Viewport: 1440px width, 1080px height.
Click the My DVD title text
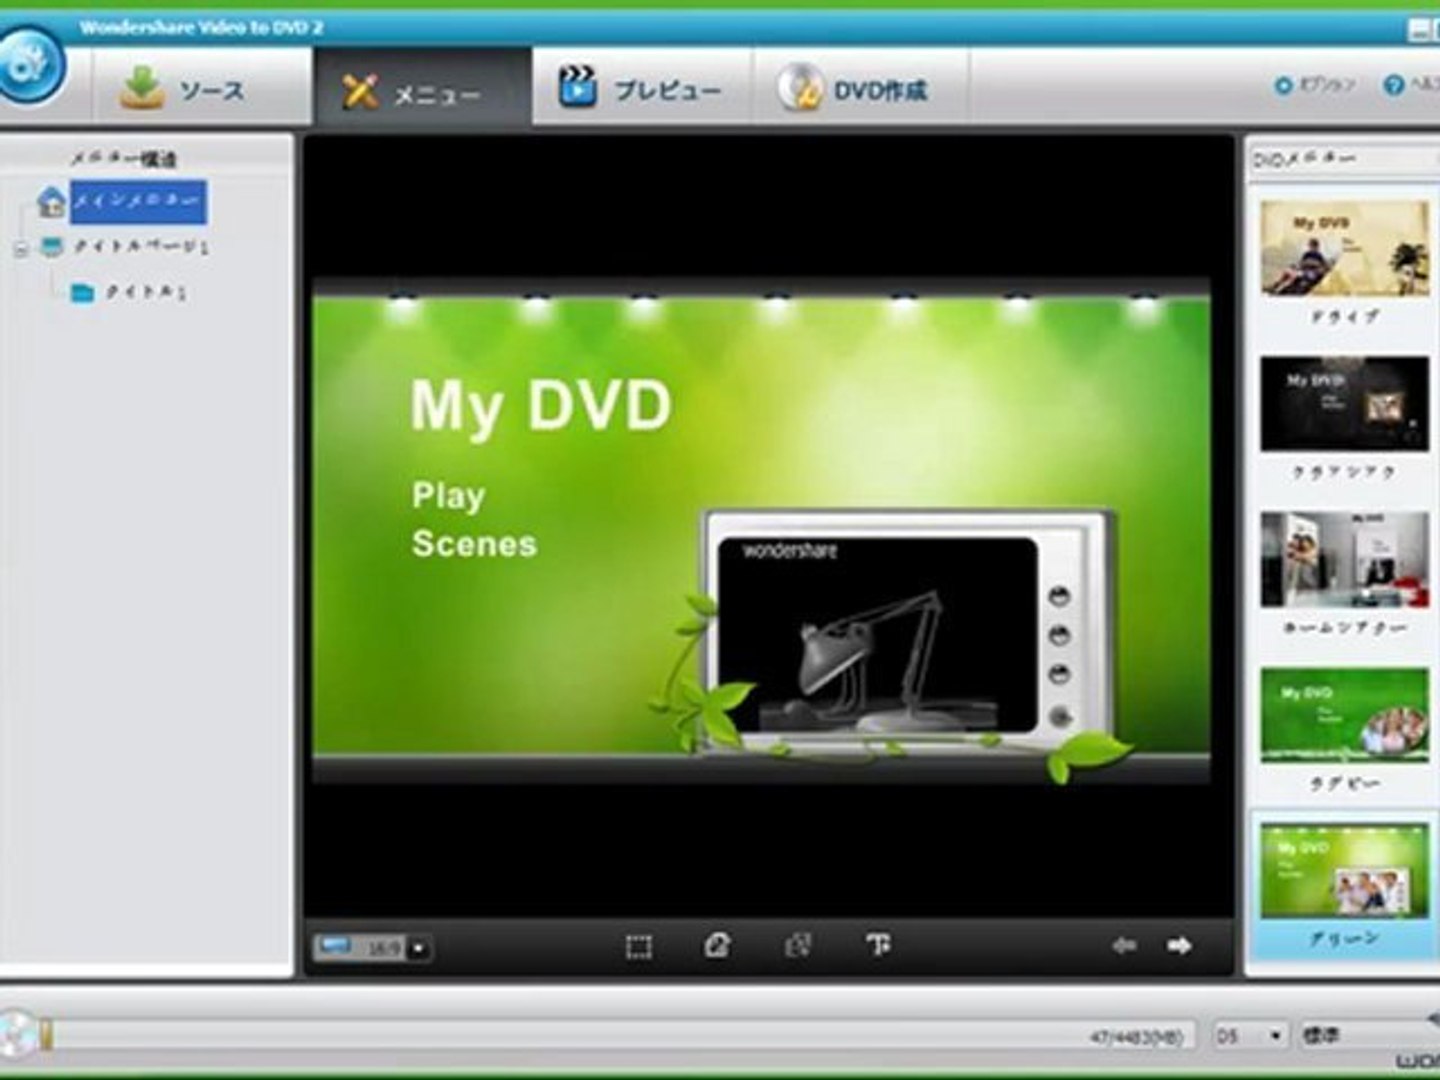coord(541,407)
